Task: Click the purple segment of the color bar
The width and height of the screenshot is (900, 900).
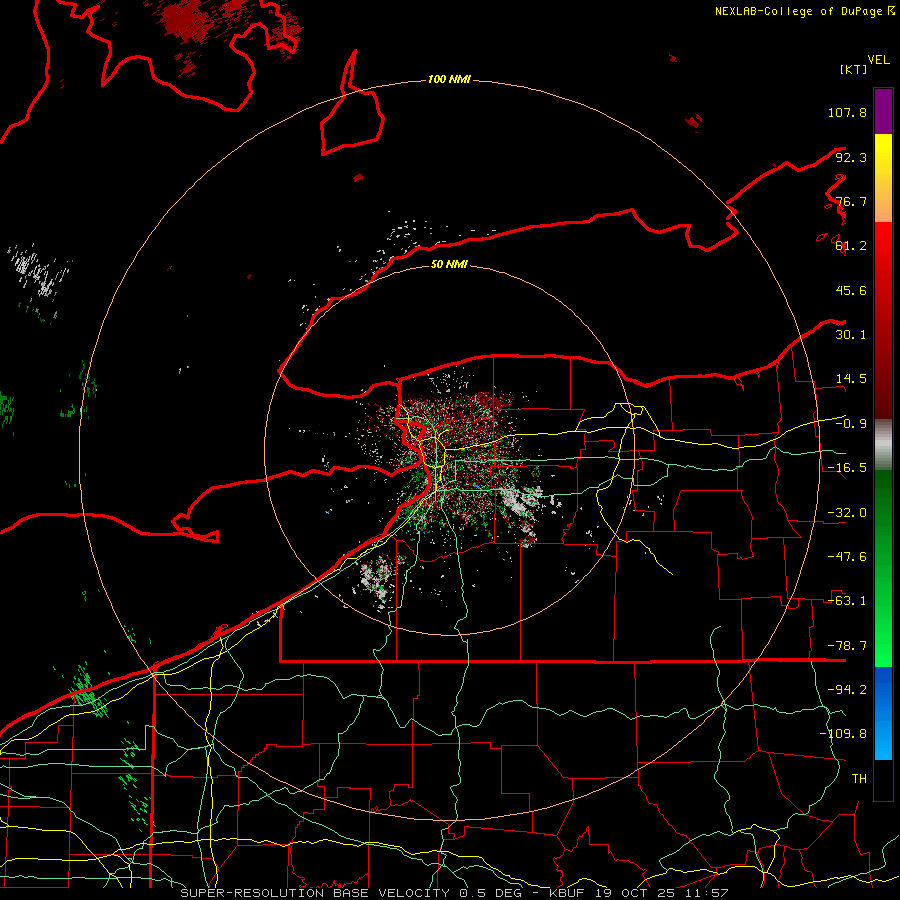Action: [x=883, y=111]
